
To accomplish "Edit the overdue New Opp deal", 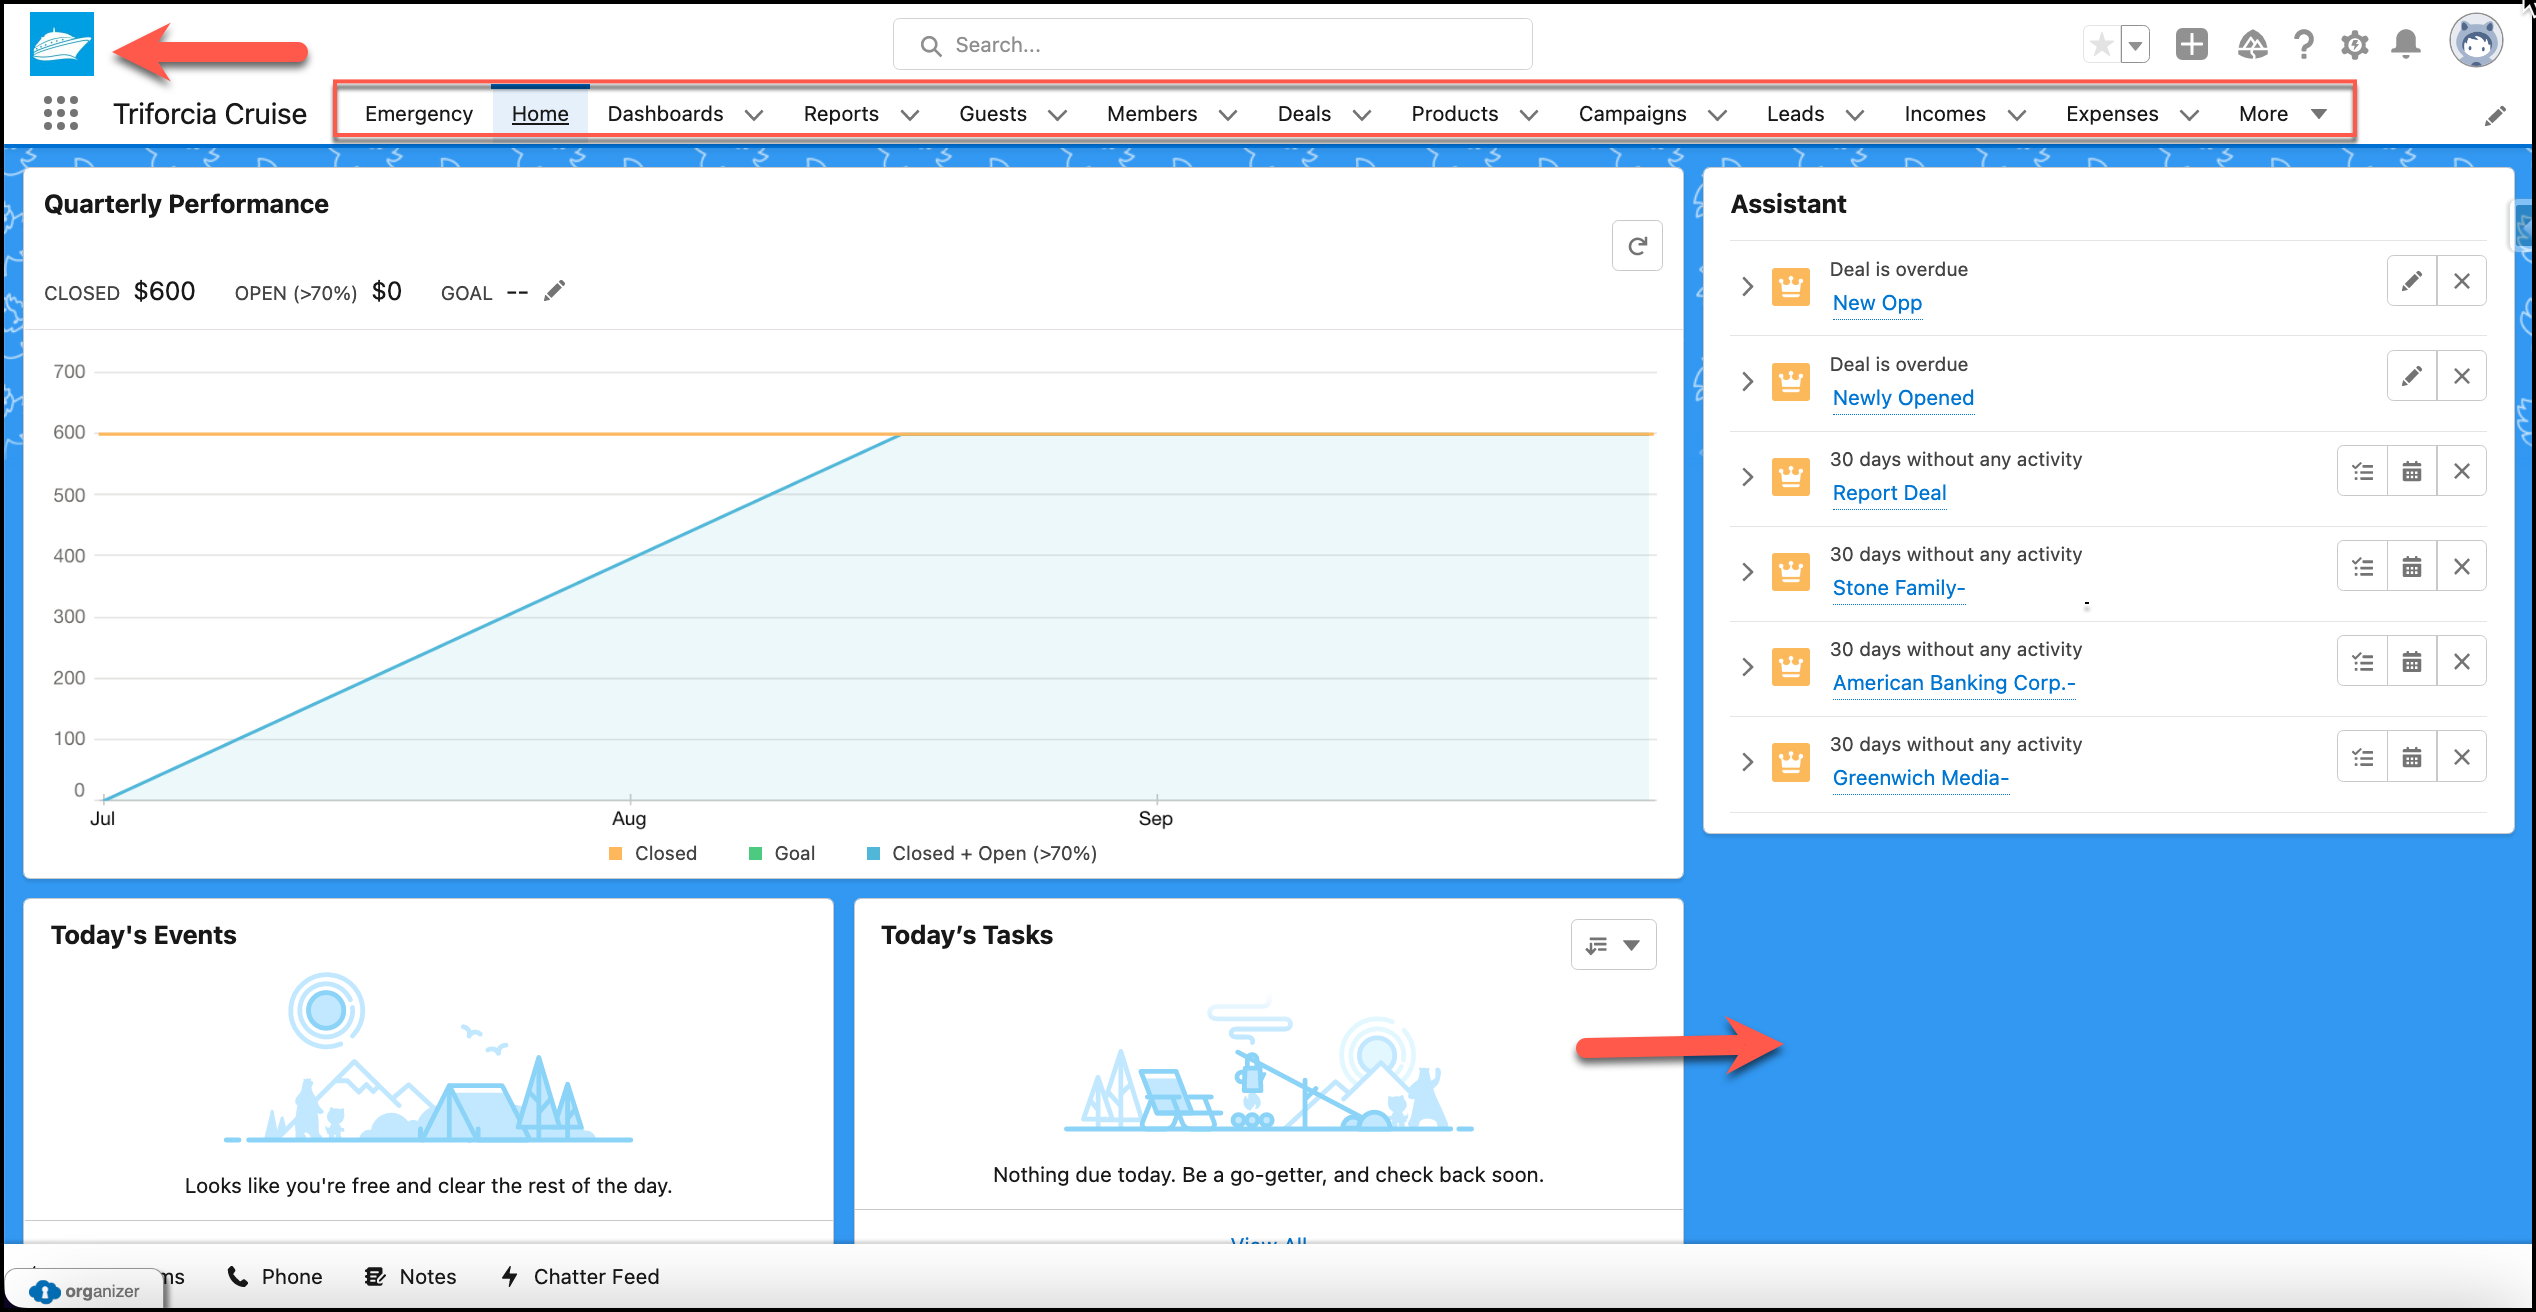I will (x=2412, y=281).
